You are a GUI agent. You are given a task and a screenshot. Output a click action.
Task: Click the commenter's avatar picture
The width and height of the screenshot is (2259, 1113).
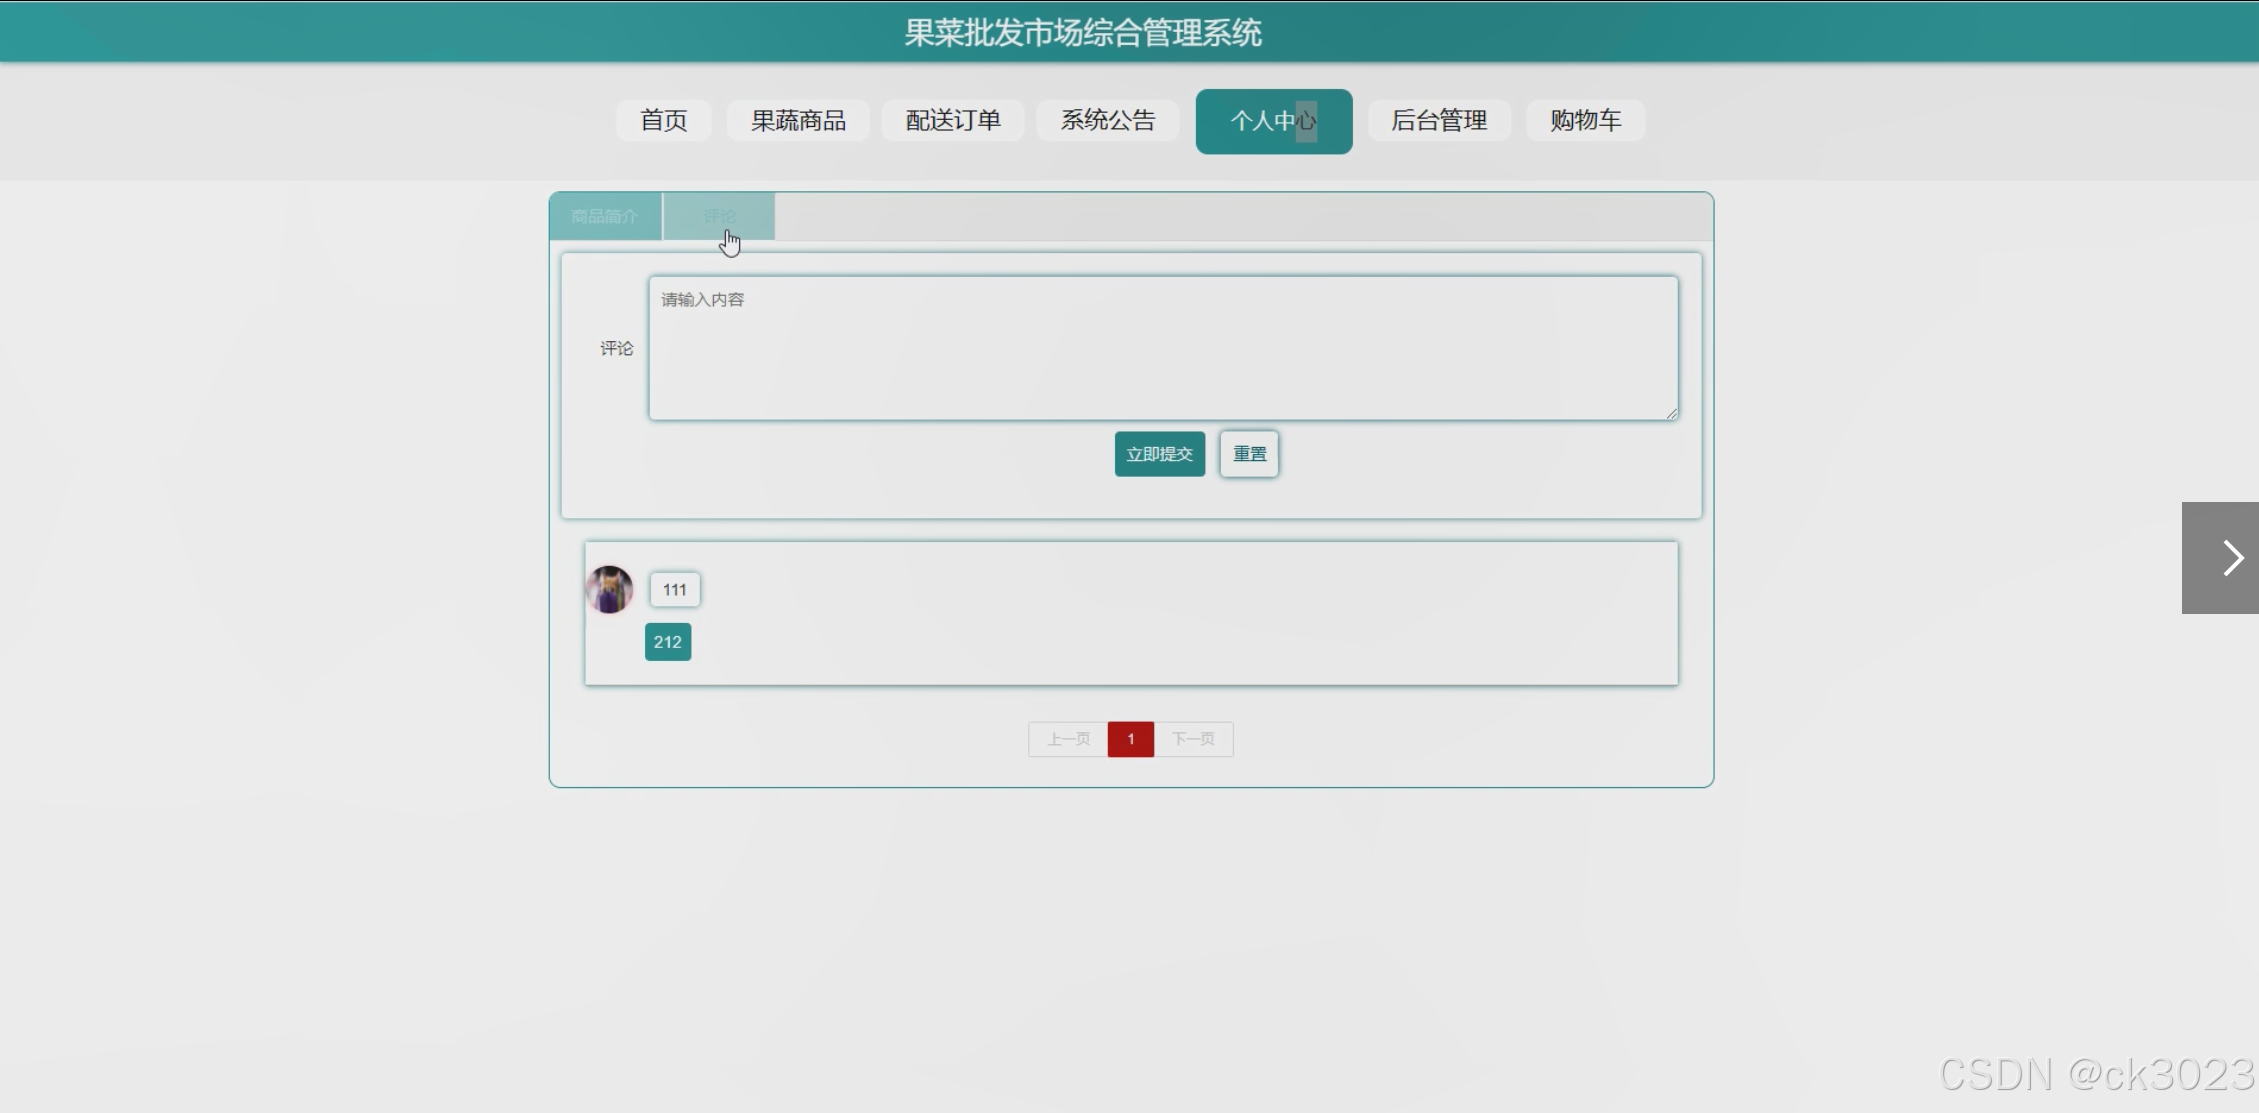[609, 589]
